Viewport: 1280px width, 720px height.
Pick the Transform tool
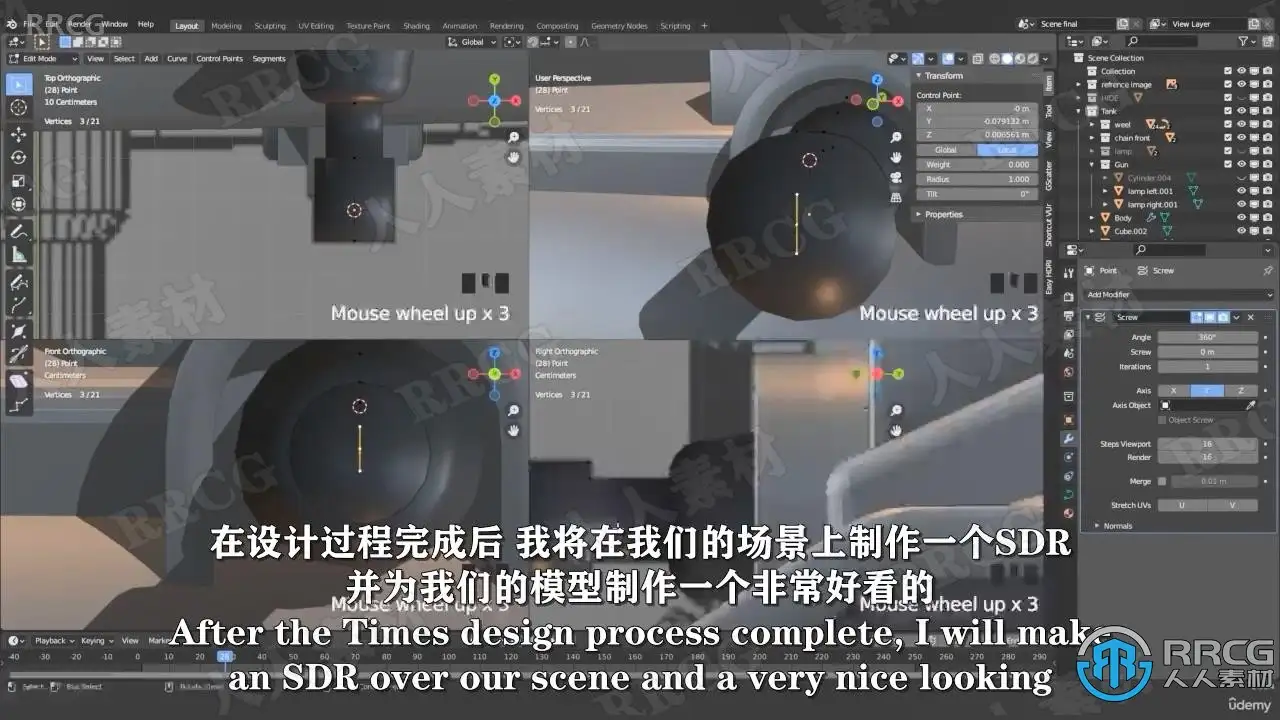(x=18, y=204)
